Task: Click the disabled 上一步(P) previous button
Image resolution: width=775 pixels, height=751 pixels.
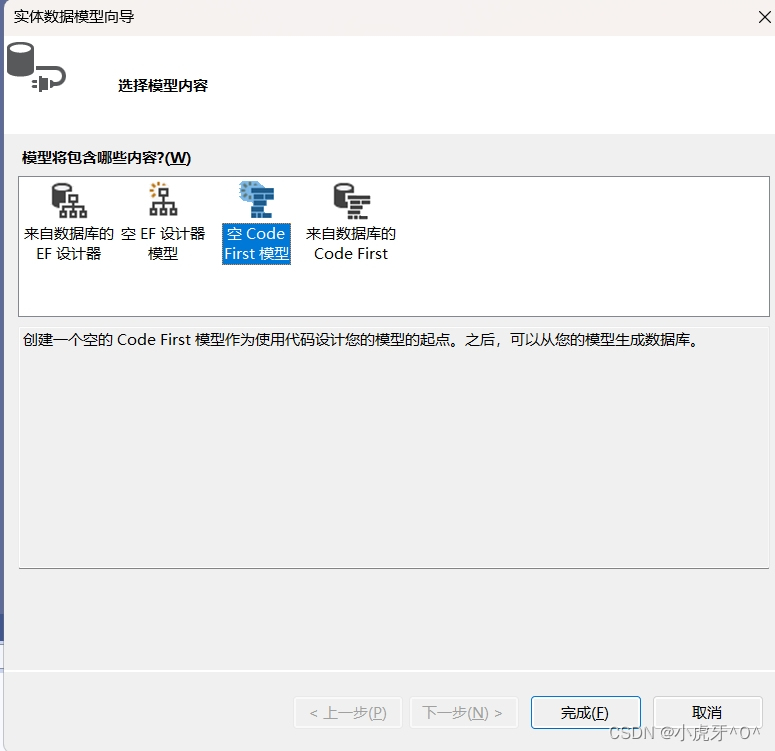Action: tap(348, 712)
